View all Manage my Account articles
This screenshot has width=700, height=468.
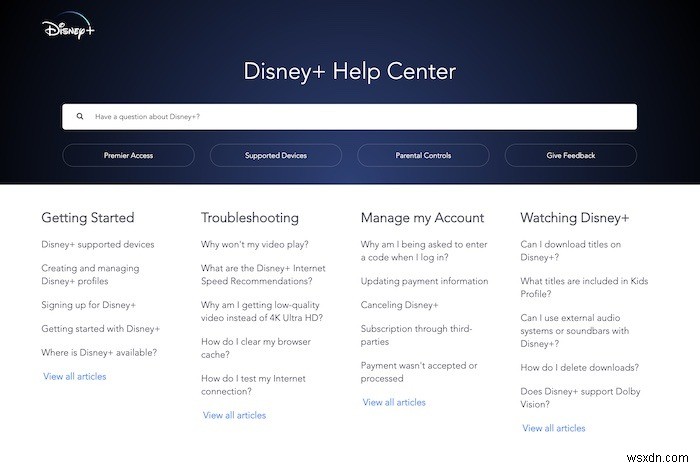(x=394, y=402)
